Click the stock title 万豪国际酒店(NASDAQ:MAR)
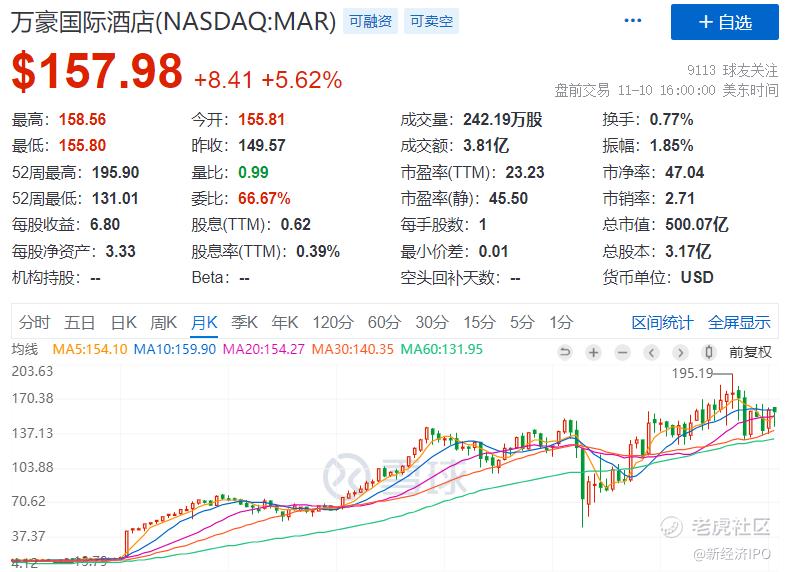 pyautogui.click(x=173, y=22)
